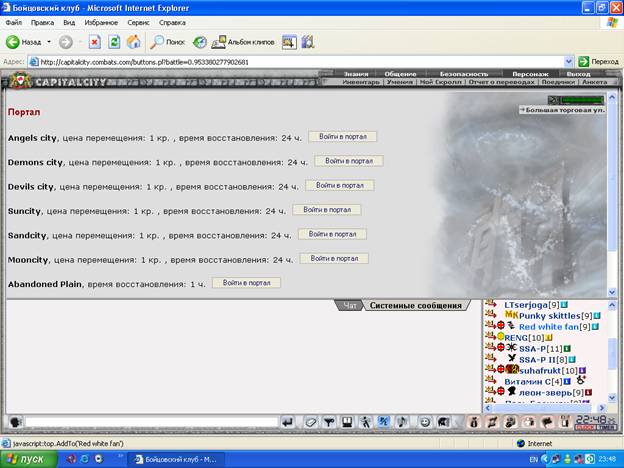
Task: Go to Большая торговая ул. location link
Action: tap(562, 110)
